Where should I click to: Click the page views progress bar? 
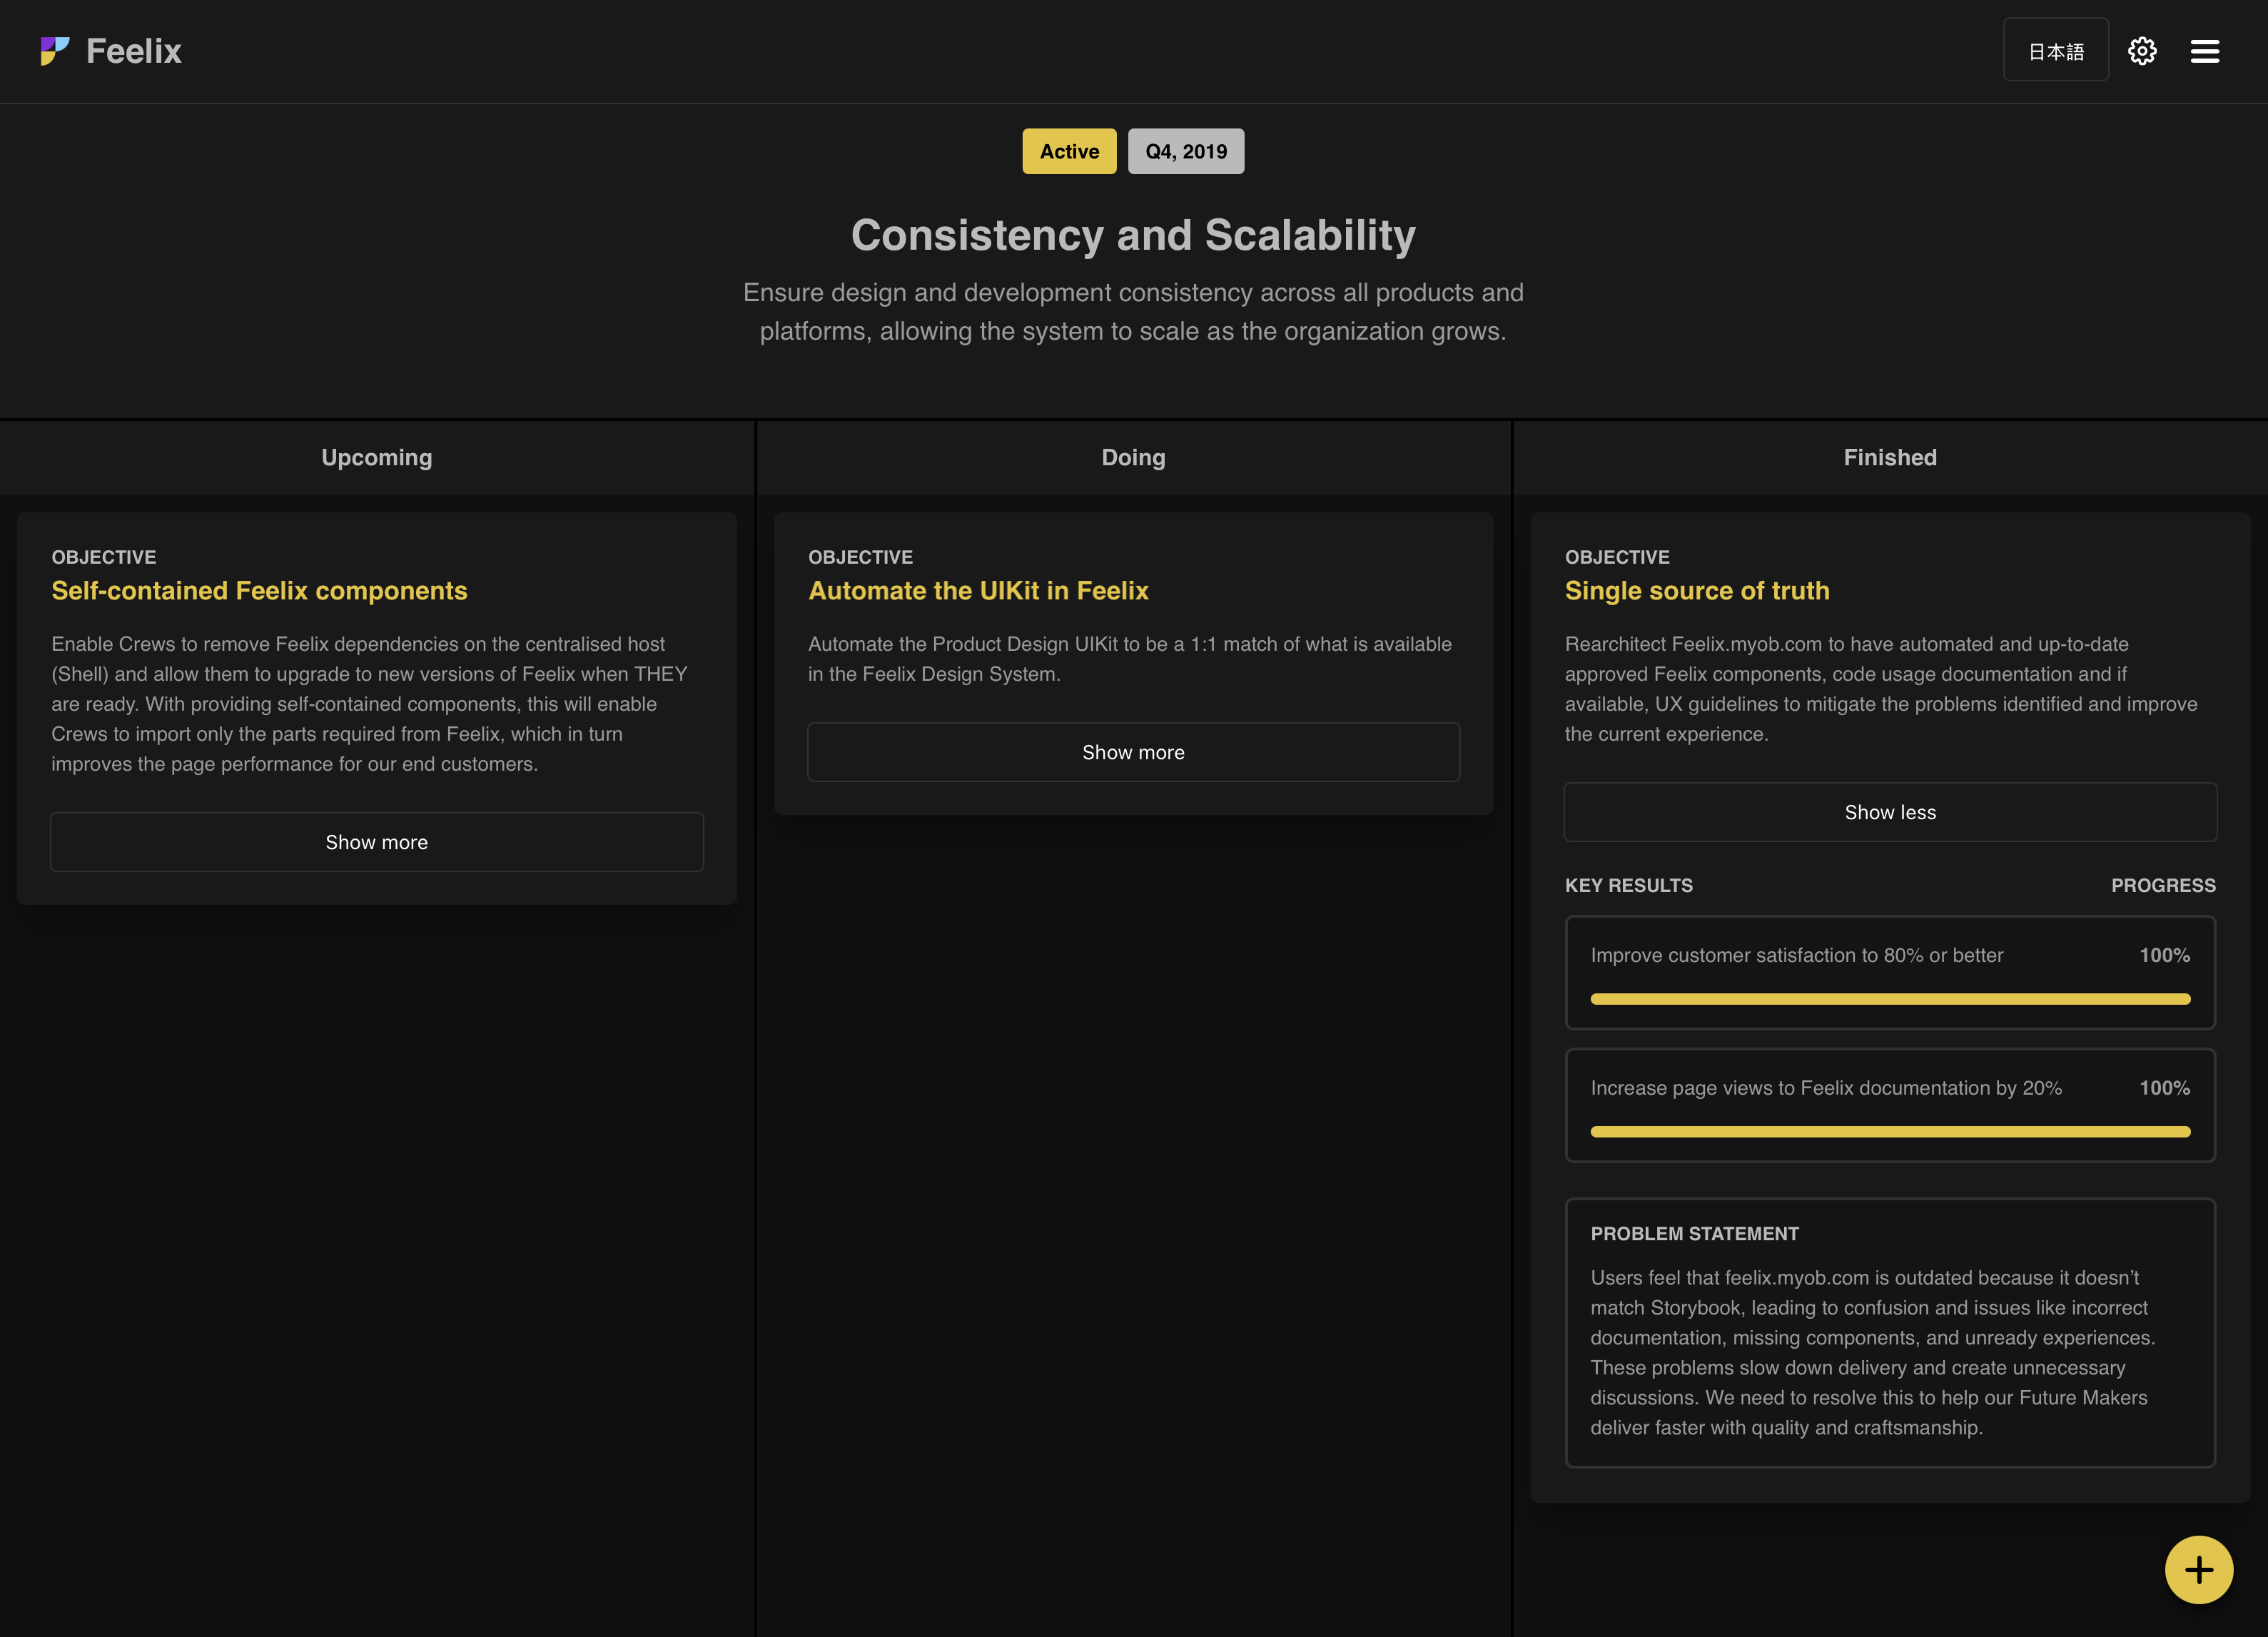(x=1890, y=1132)
